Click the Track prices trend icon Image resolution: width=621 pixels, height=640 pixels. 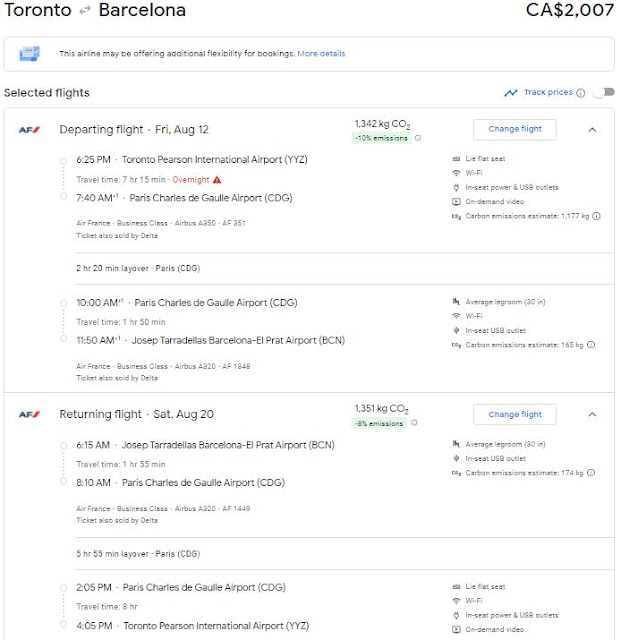click(x=511, y=93)
